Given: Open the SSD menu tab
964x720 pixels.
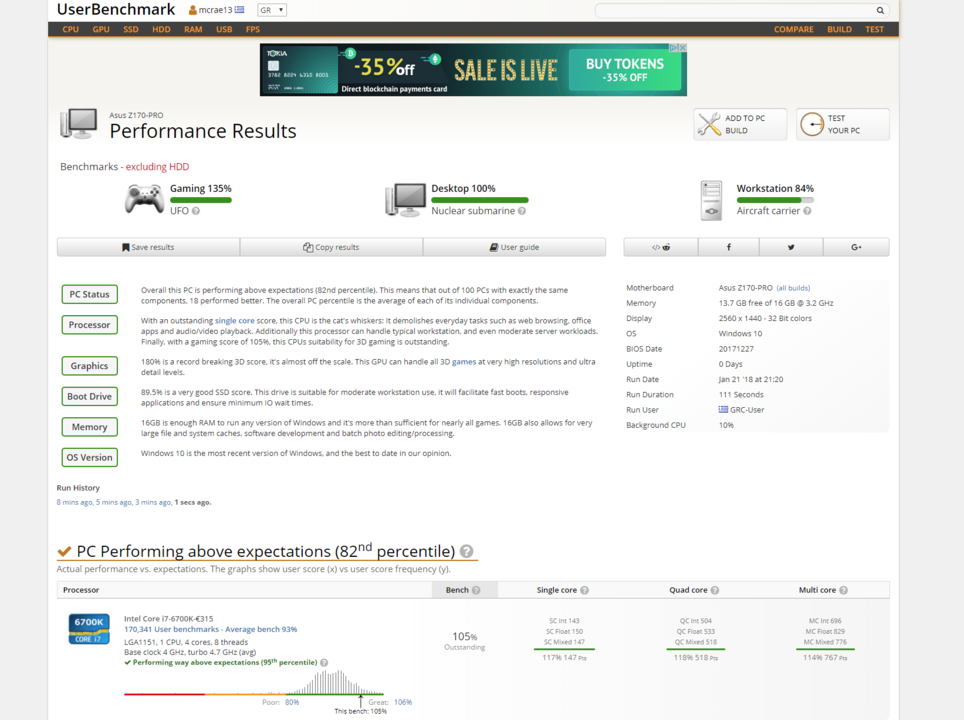Looking at the screenshot, I should click(130, 30).
